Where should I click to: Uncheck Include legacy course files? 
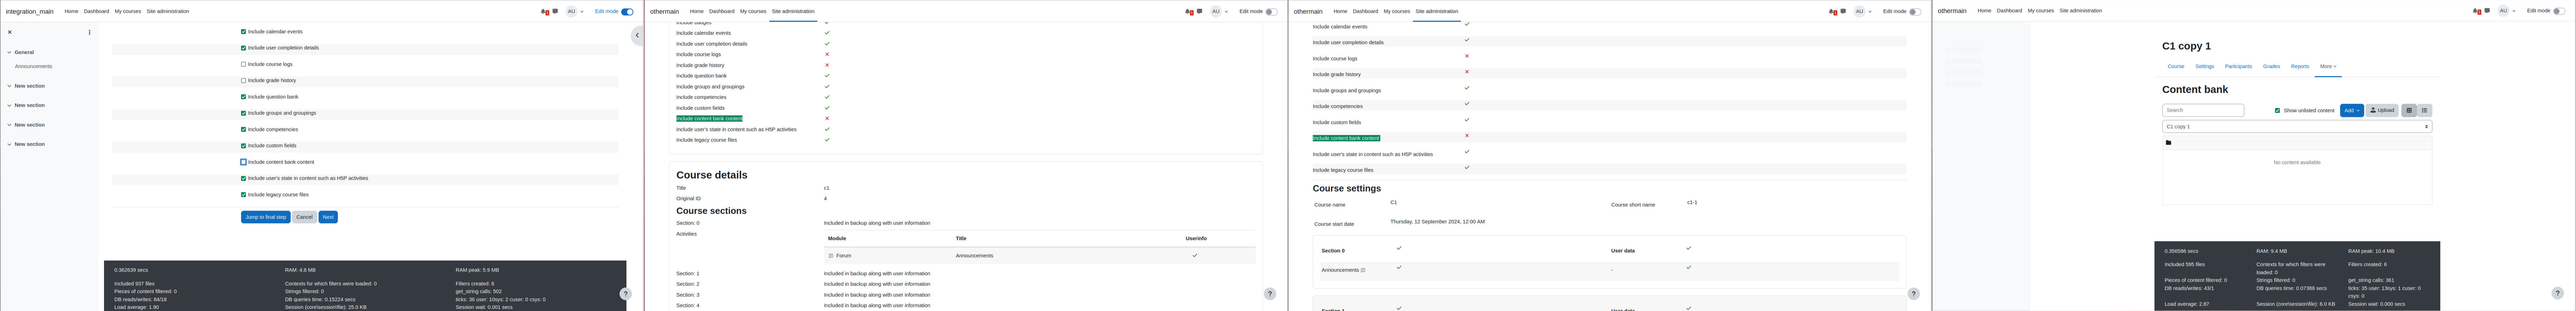[x=243, y=195]
